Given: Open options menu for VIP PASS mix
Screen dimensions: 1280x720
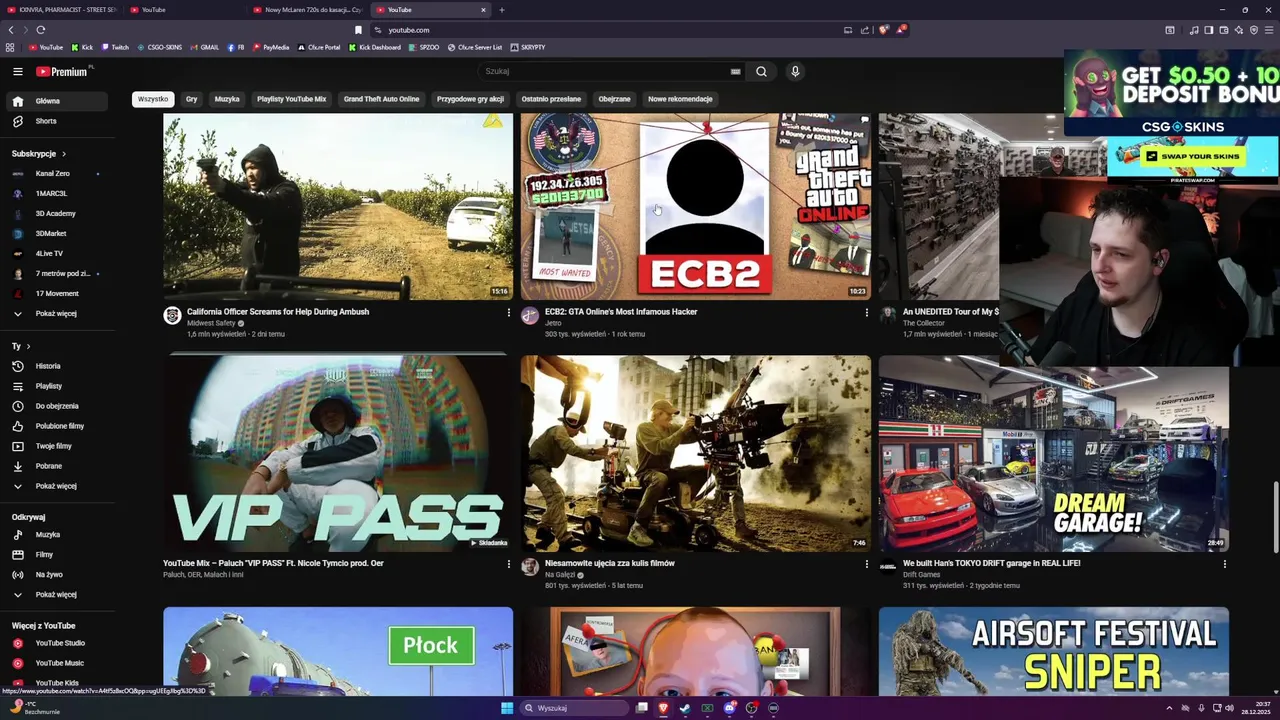Looking at the screenshot, I should [x=508, y=564].
